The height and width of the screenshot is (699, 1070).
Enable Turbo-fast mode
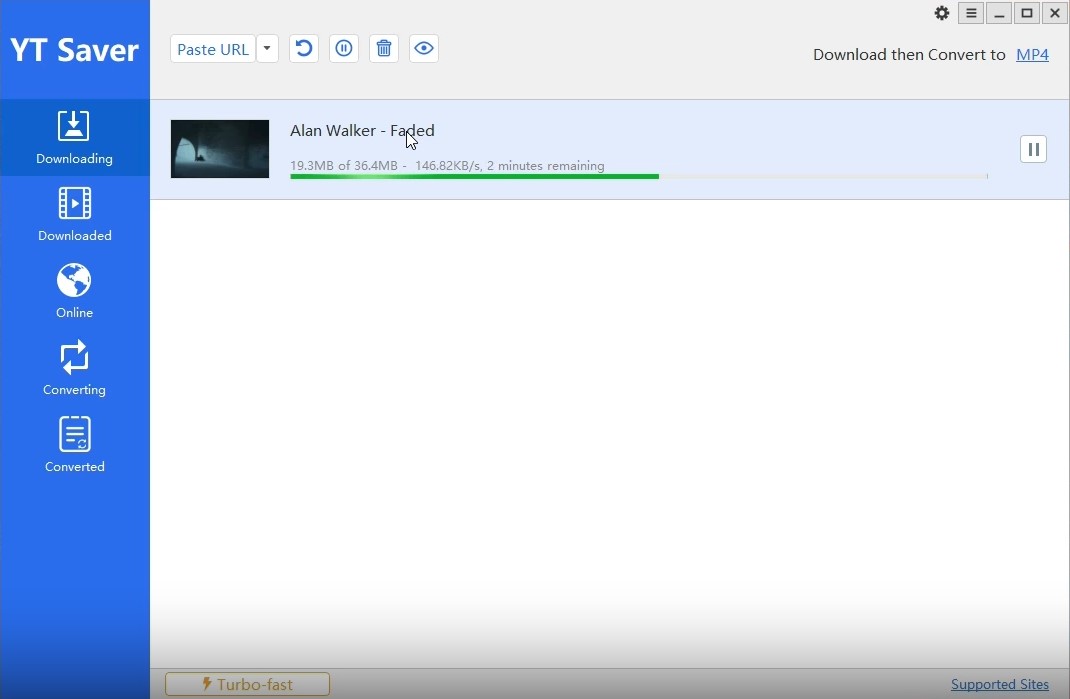coord(247,684)
